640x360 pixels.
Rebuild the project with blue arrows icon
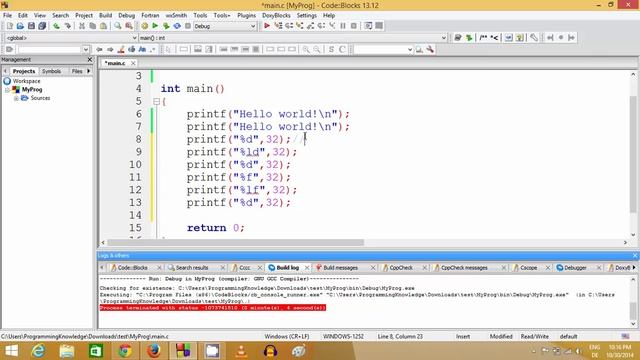(177, 26)
